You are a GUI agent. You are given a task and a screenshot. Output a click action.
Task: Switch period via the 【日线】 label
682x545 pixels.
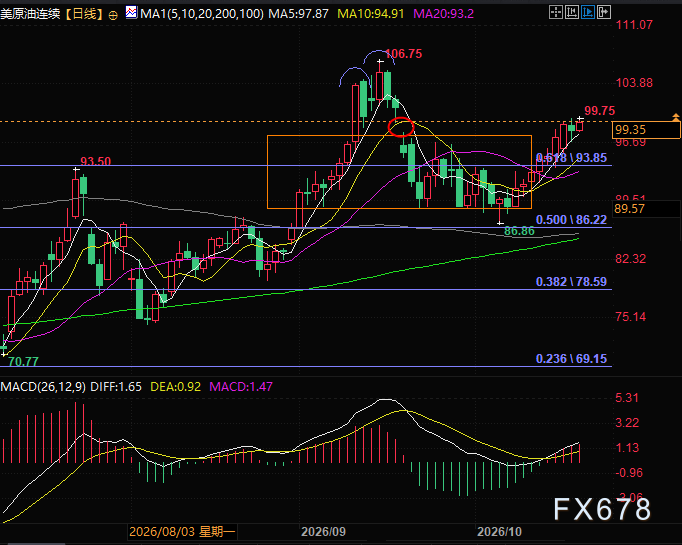coord(85,14)
